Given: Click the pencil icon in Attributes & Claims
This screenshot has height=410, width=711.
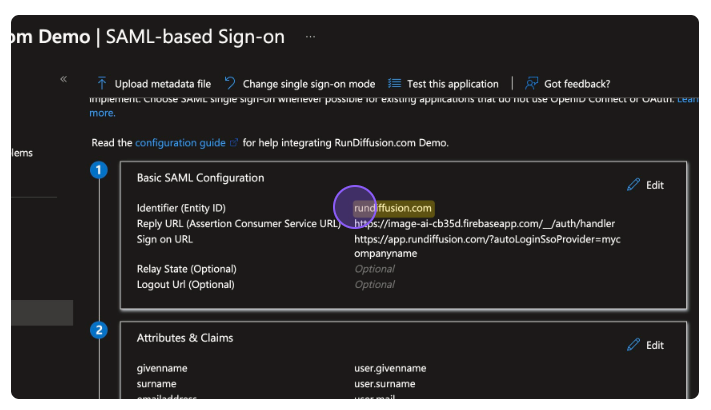Looking at the screenshot, I should (633, 345).
